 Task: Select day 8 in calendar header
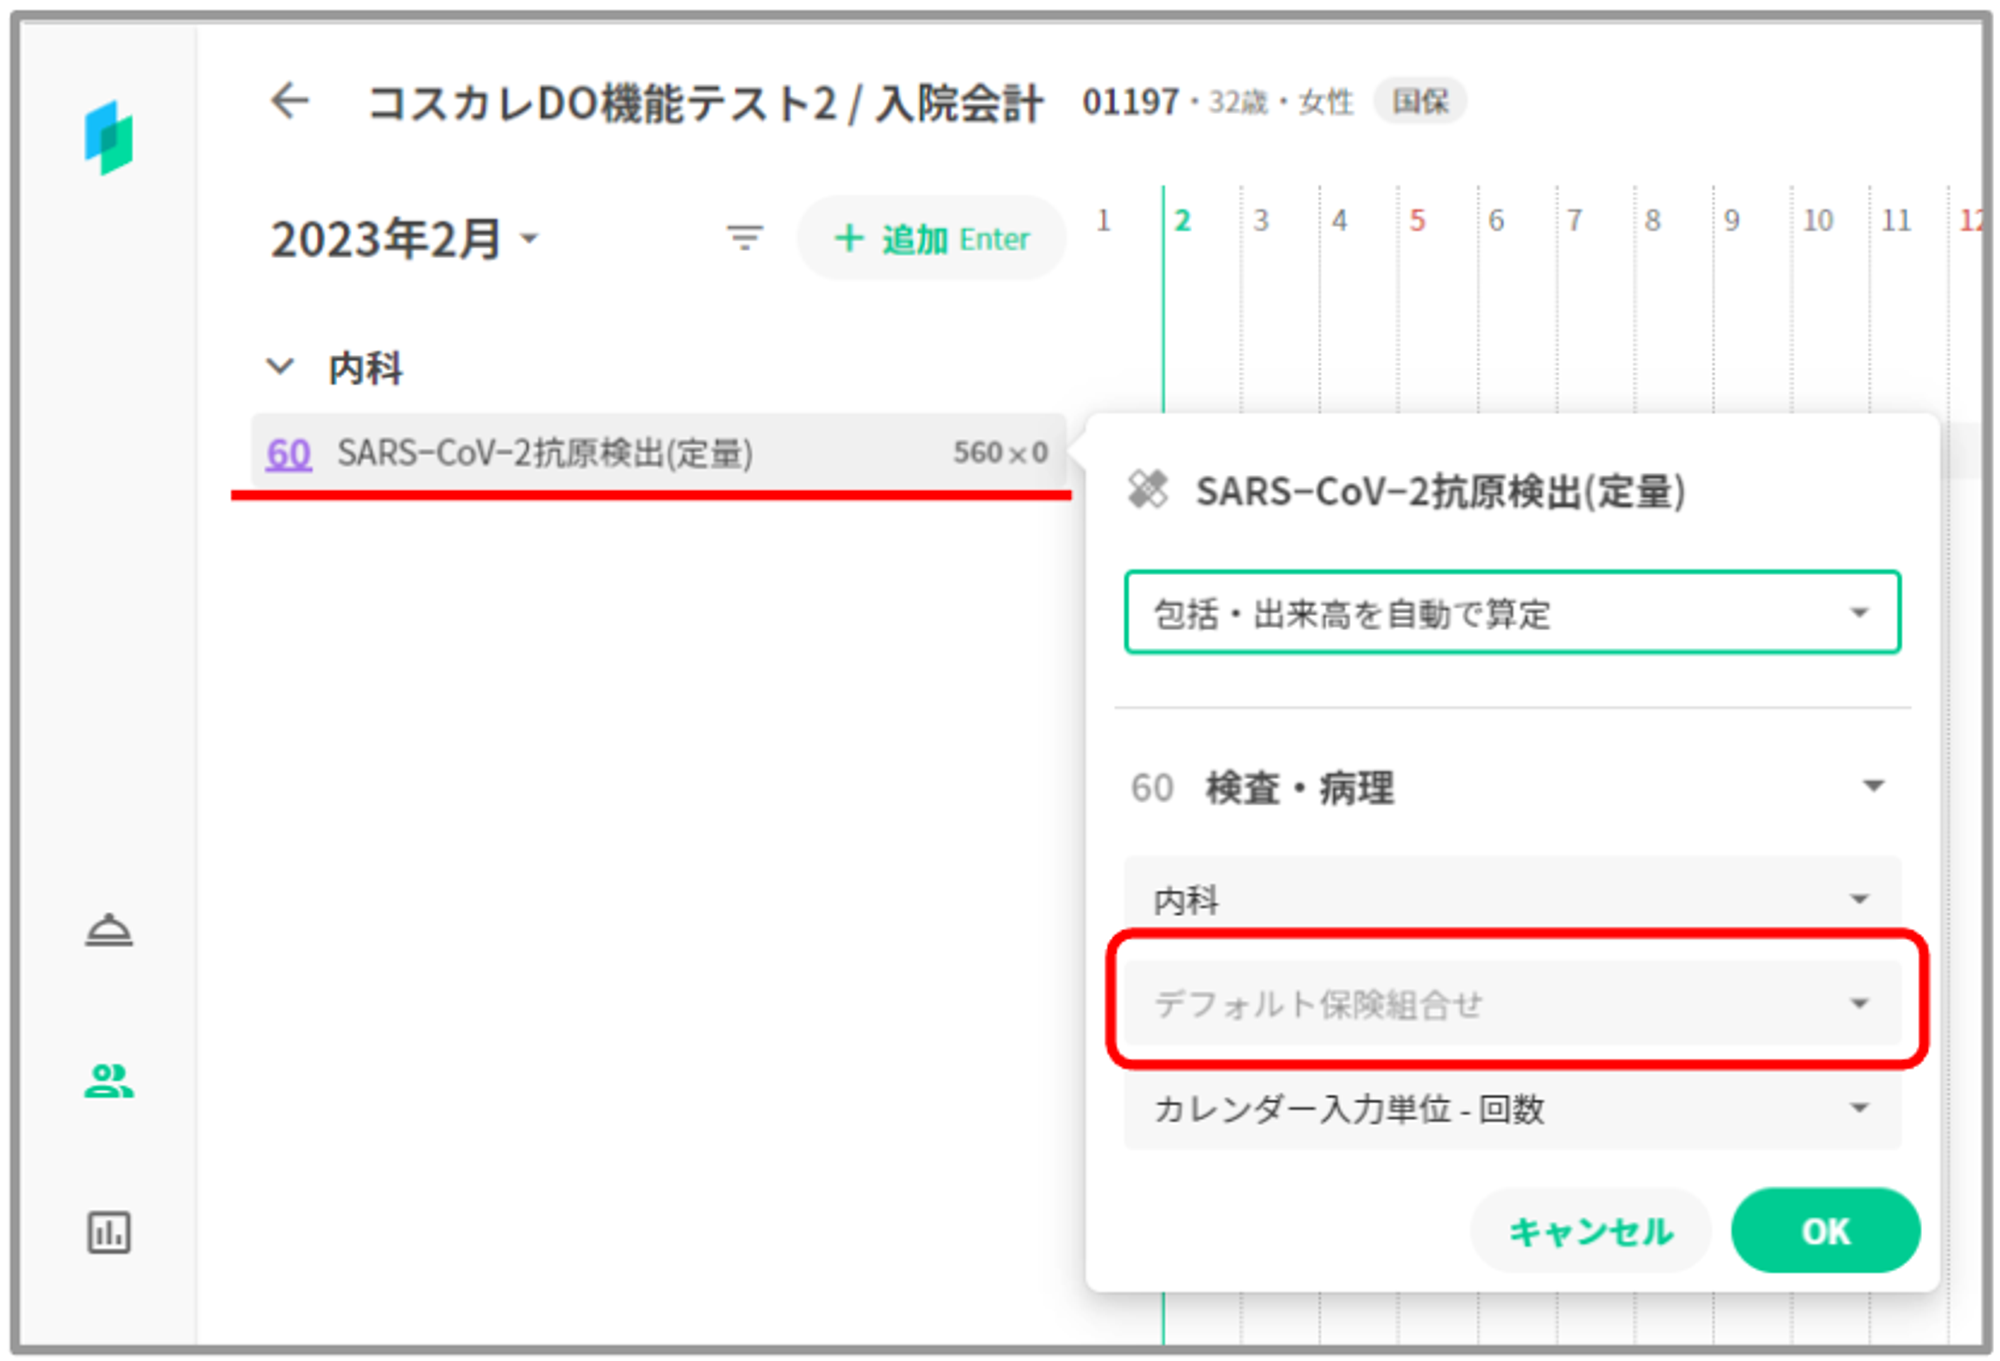coord(1652,220)
